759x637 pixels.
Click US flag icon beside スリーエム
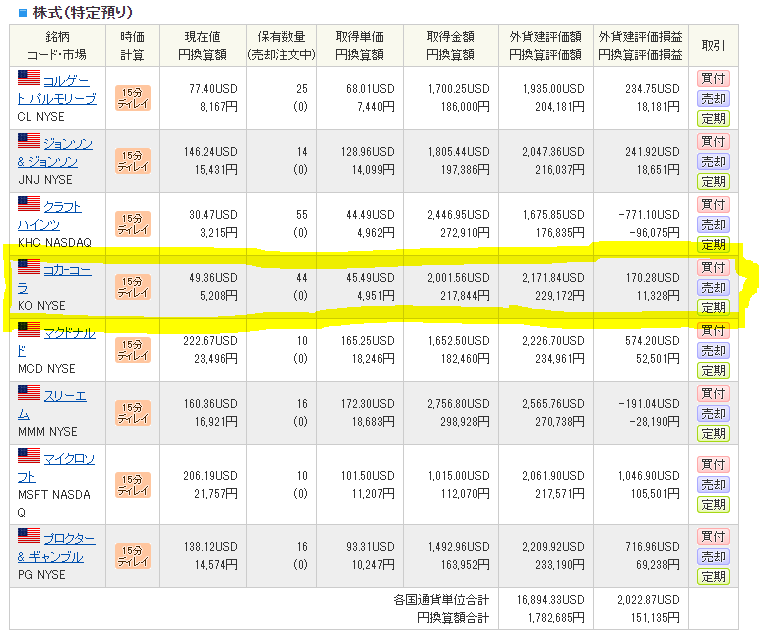29,393
